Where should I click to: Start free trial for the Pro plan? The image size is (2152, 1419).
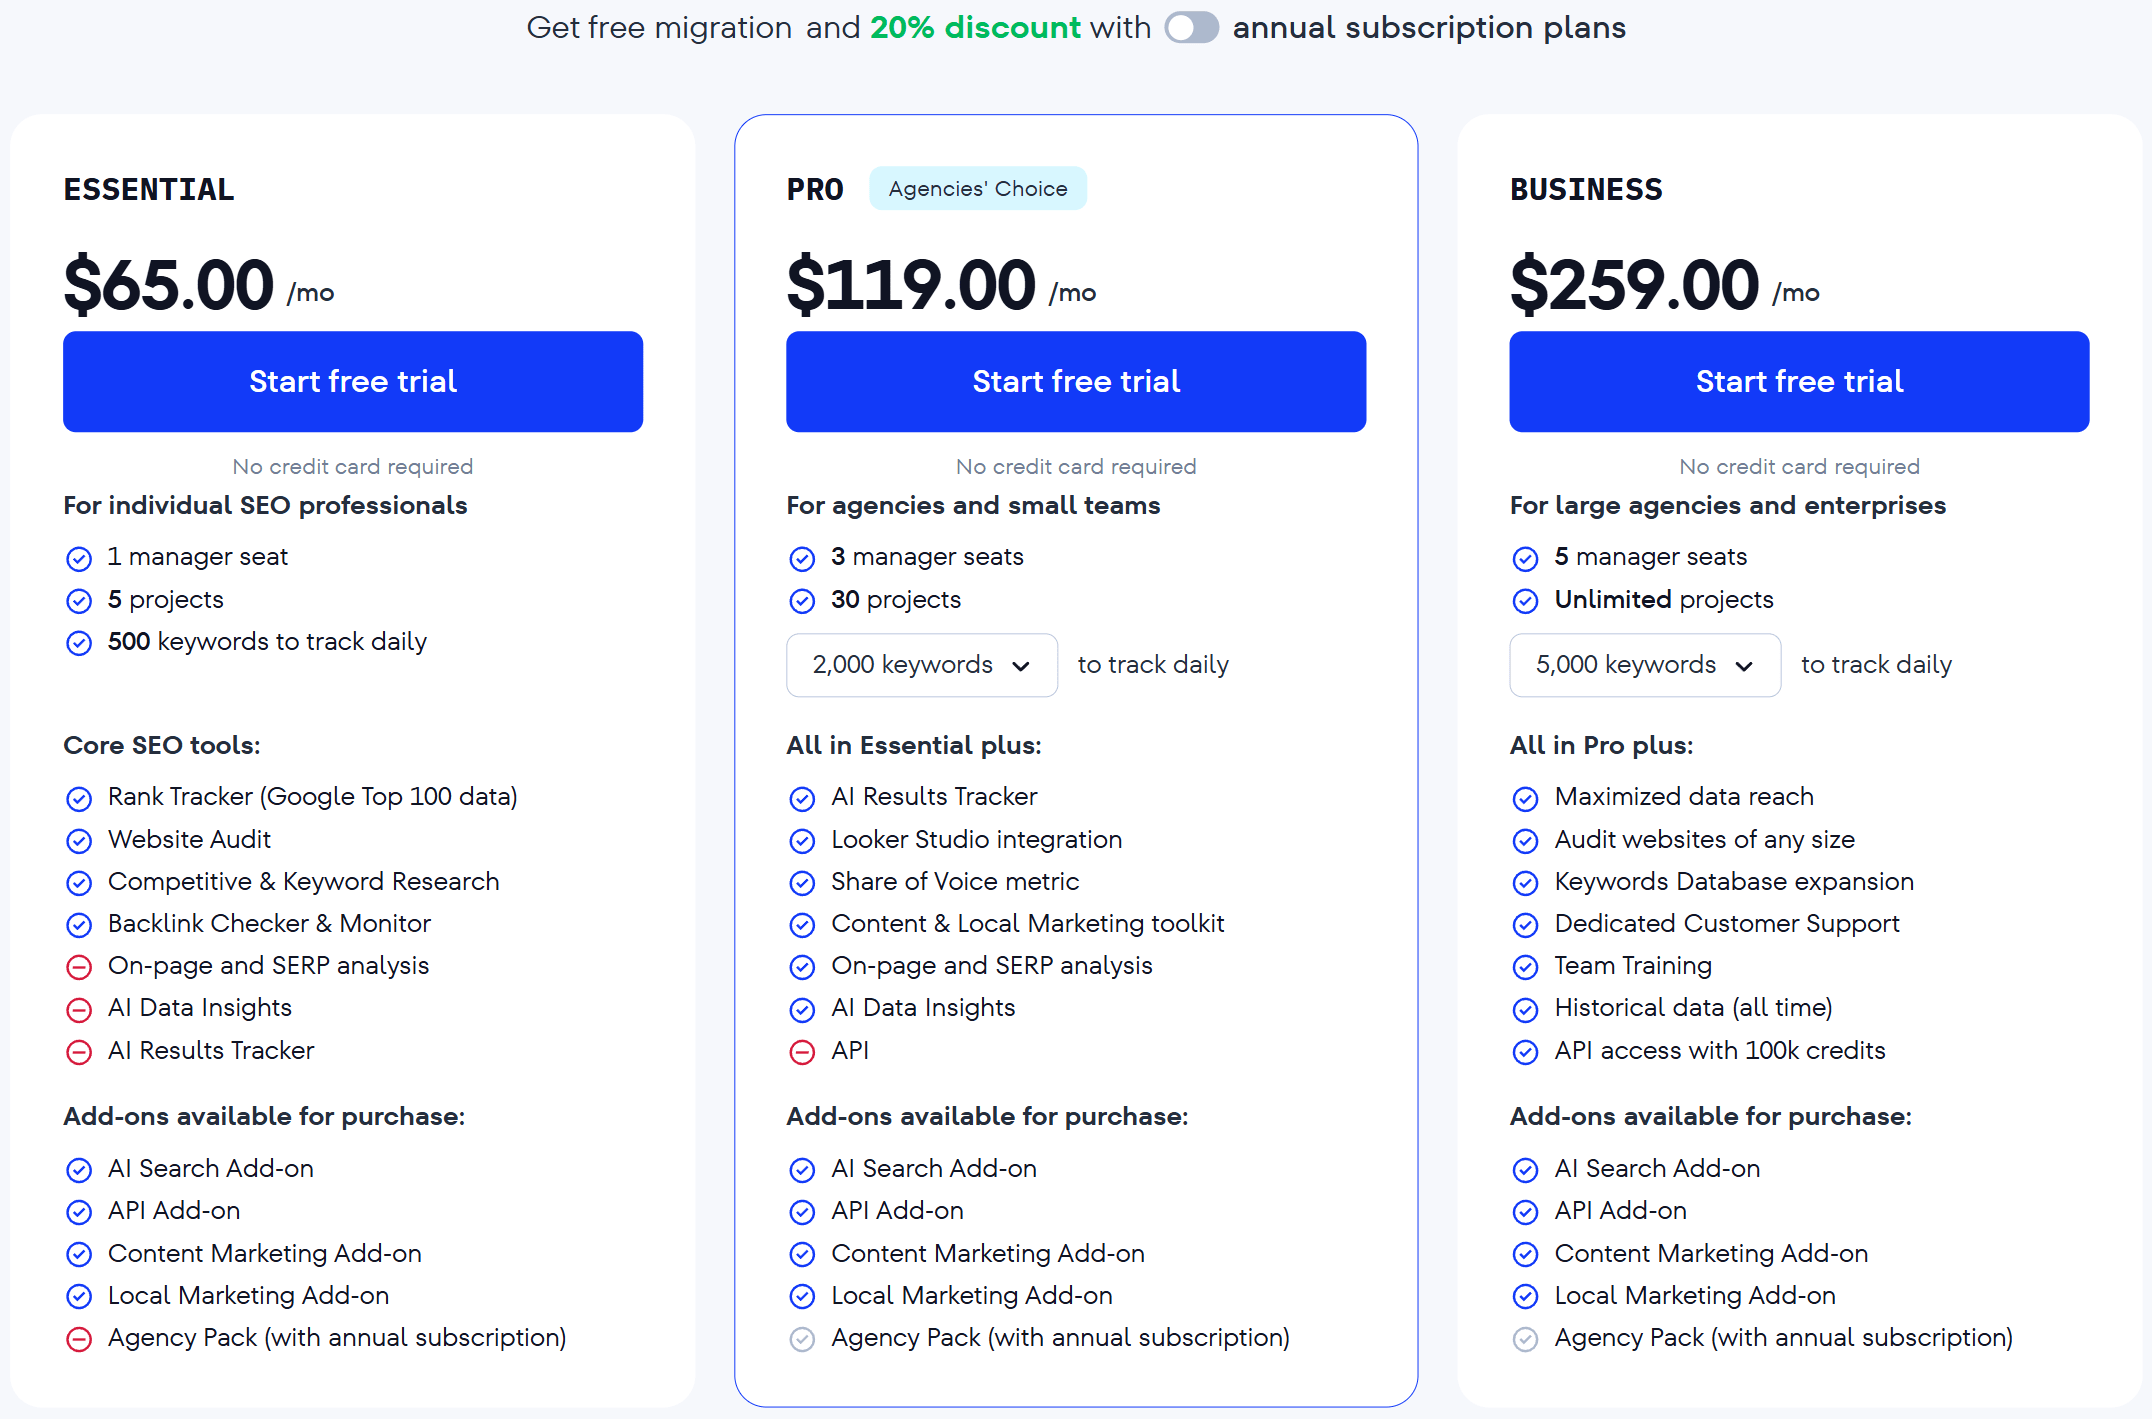click(1075, 381)
